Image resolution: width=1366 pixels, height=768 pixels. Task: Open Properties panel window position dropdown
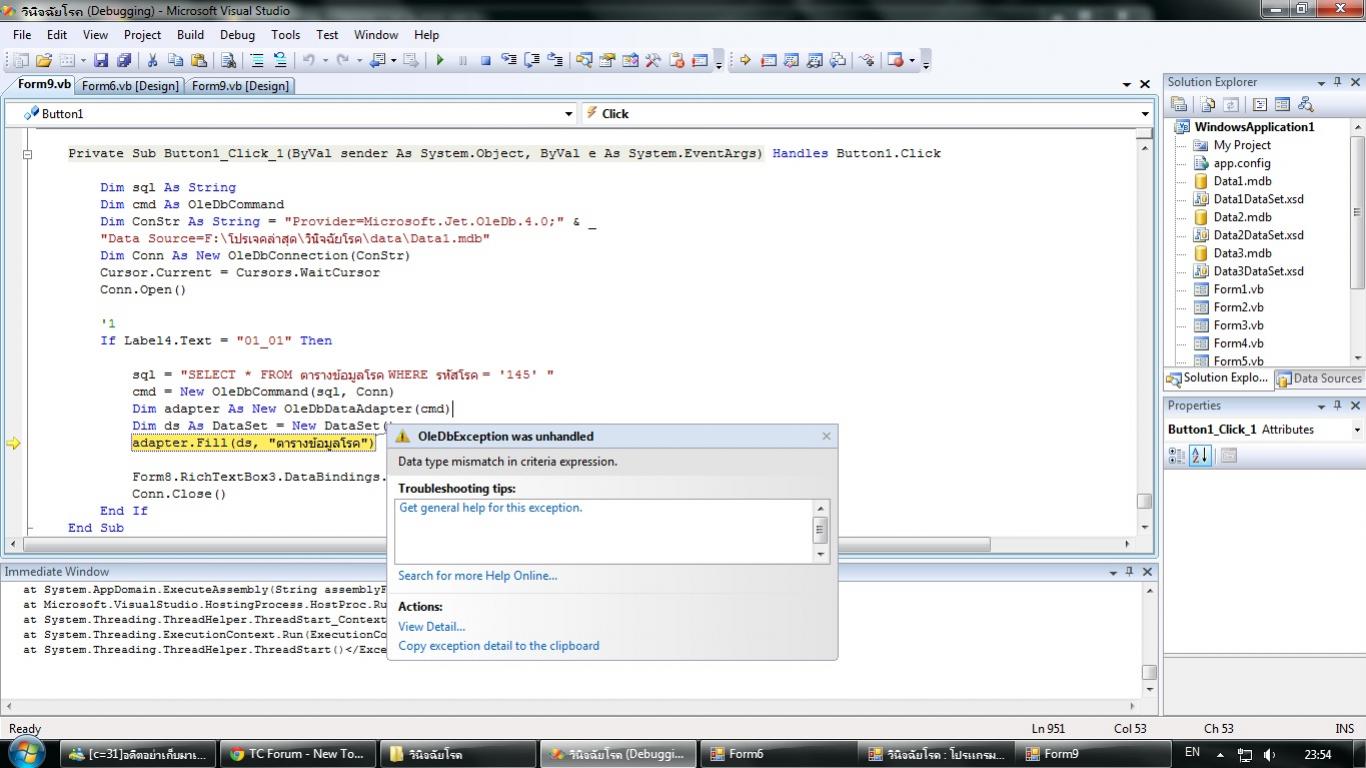tap(1321, 405)
